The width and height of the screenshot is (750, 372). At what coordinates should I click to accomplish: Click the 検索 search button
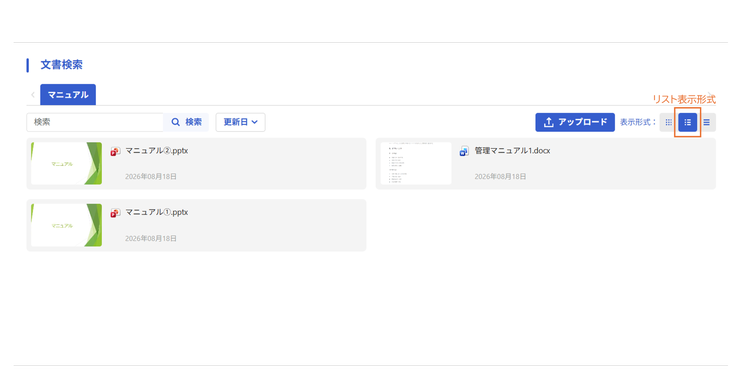[186, 122]
